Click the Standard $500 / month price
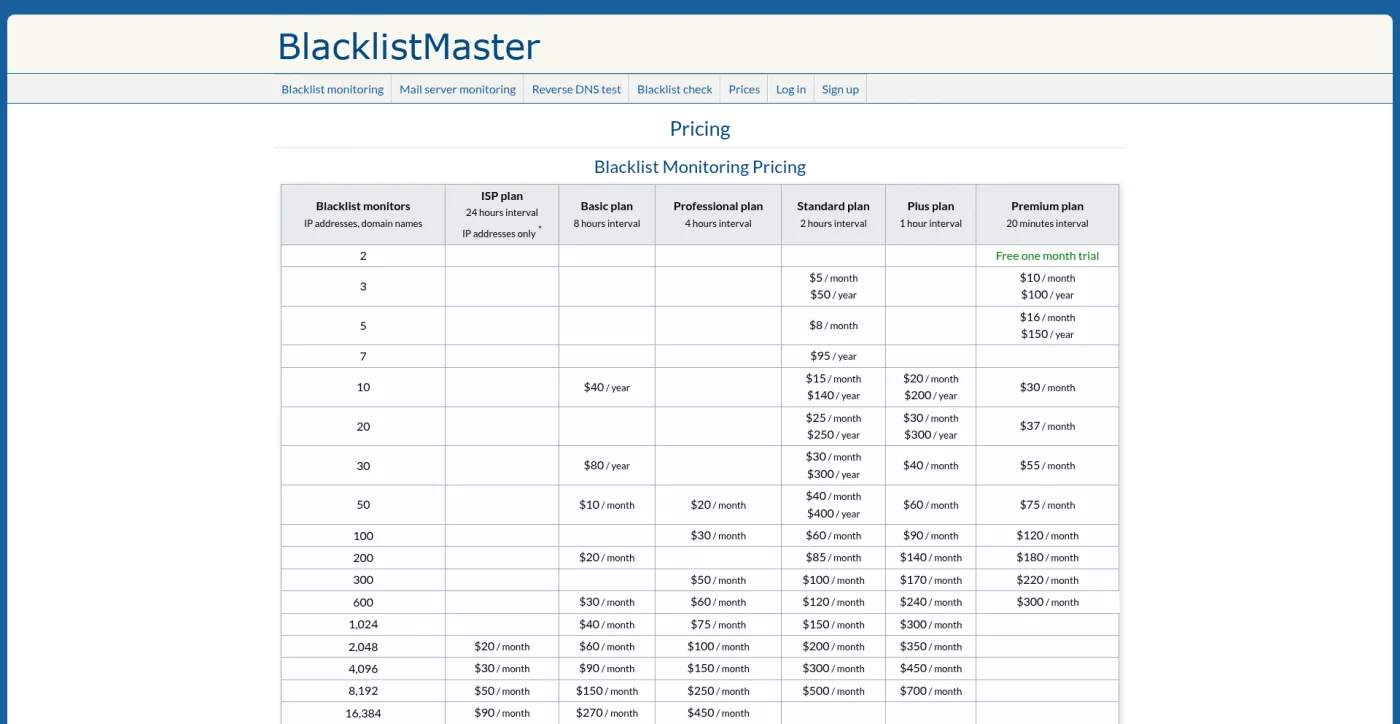Screen dimensions: 1400x724 tap(833, 691)
